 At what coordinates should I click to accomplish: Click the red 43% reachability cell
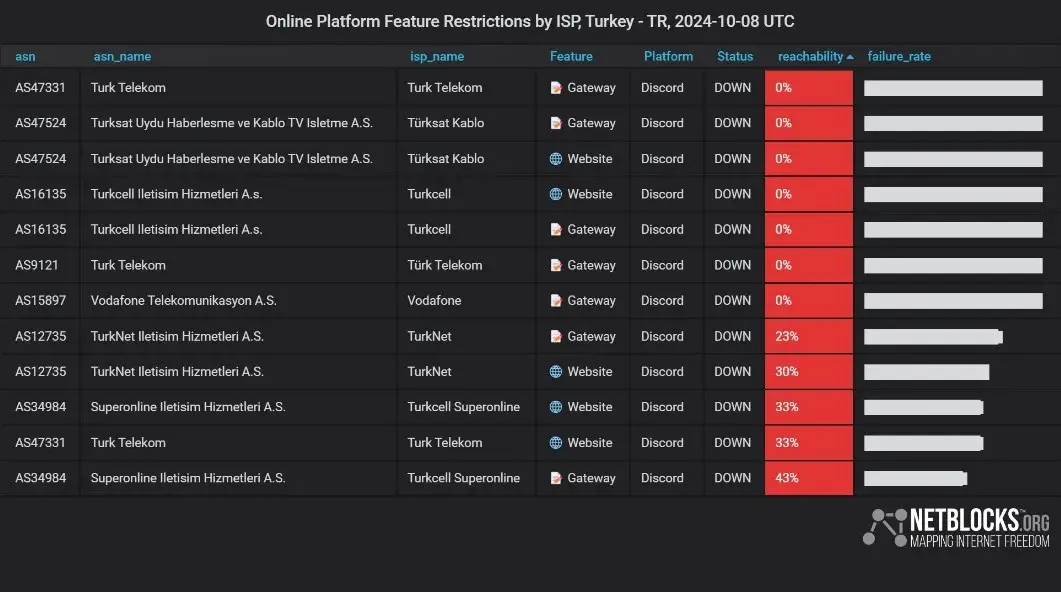808,478
